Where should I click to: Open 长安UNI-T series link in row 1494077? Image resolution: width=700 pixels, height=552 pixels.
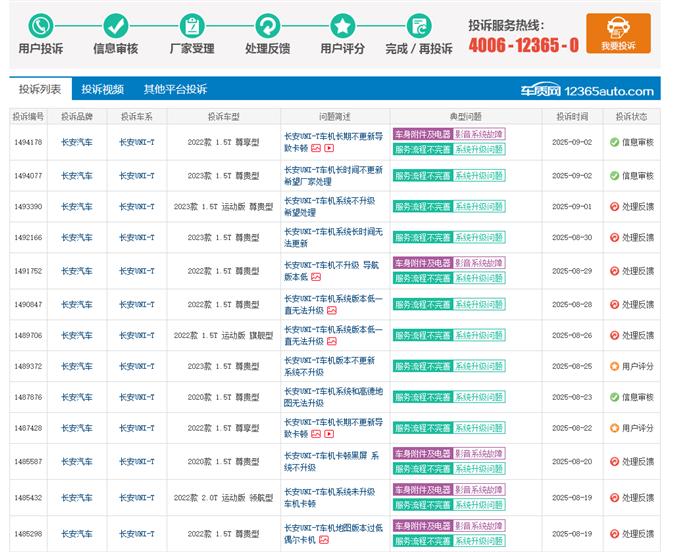pos(137,176)
